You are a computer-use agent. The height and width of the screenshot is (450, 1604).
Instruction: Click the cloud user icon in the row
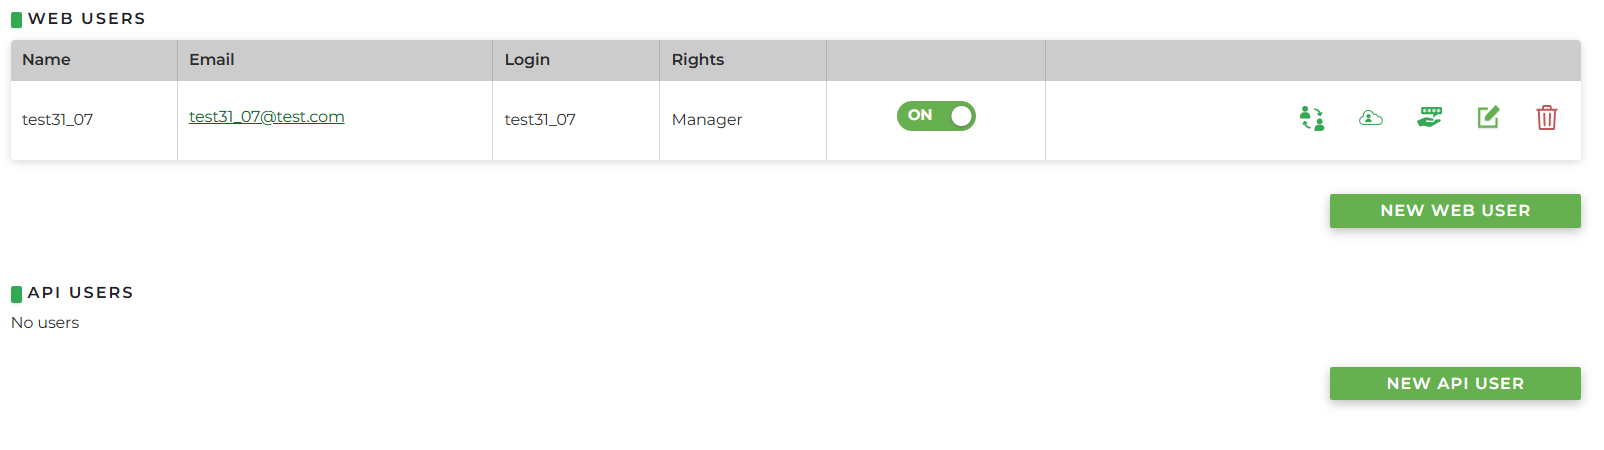(x=1371, y=118)
